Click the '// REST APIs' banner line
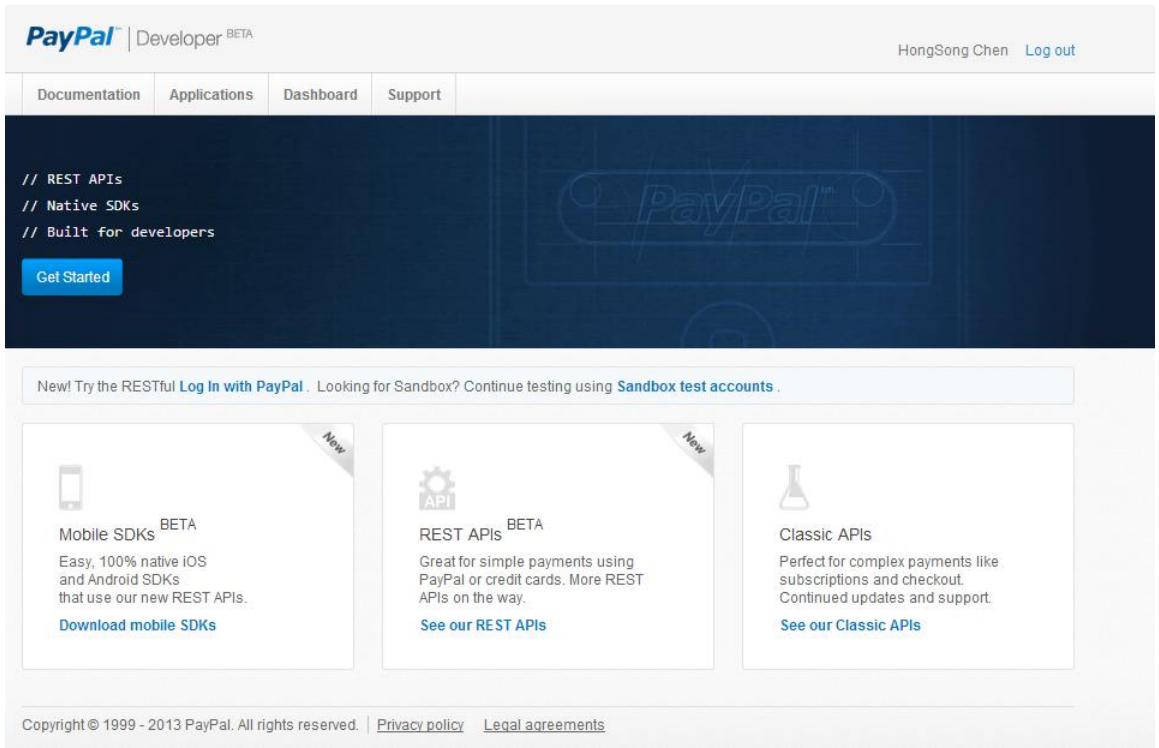 pyautogui.click(x=72, y=179)
